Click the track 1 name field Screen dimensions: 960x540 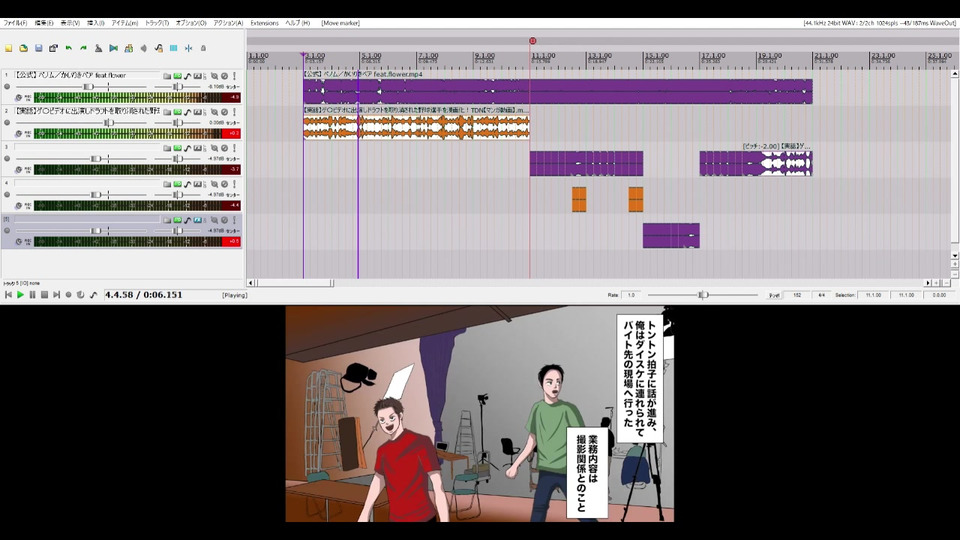[86, 75]
